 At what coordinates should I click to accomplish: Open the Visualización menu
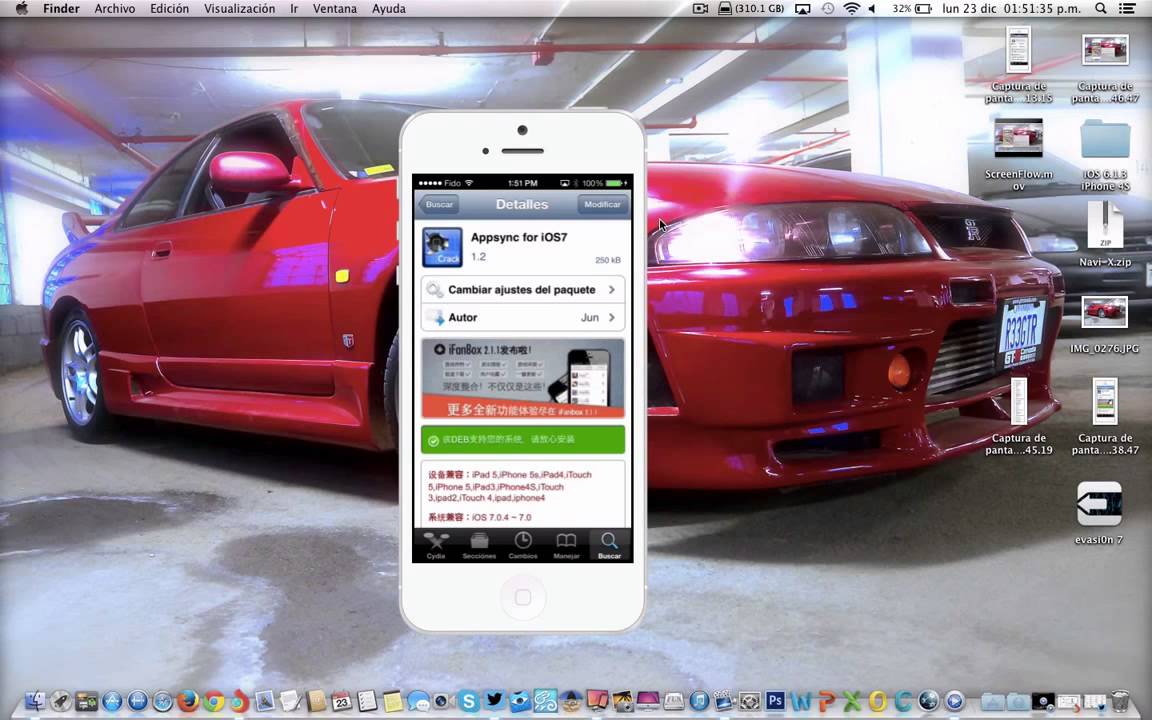[240, 9]
